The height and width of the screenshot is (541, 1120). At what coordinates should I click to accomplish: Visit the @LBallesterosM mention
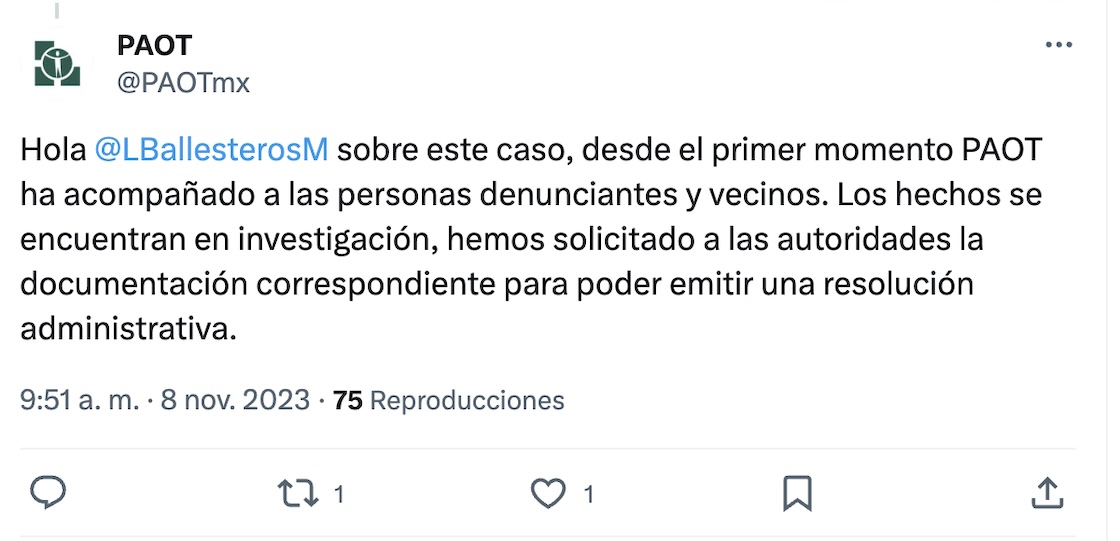[x=211, y=150]
